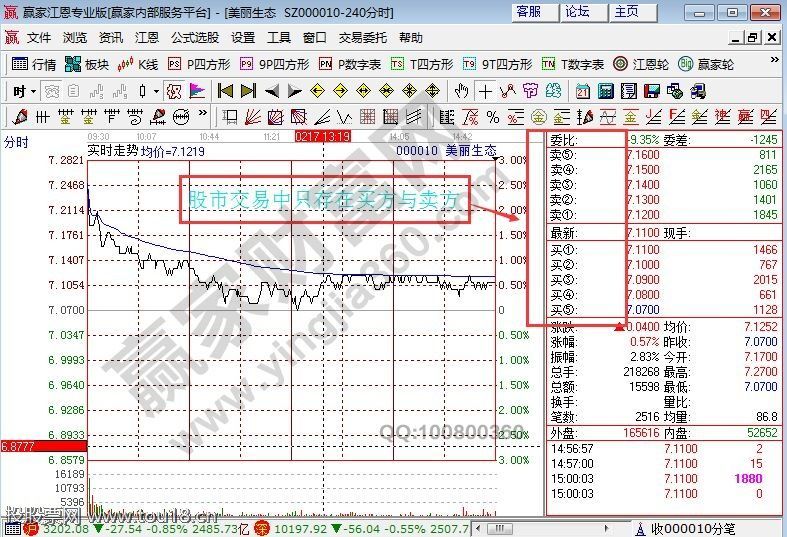787x537 pixels.
Task: Select the hand pan tool
Action: click(x=461, y=91)
